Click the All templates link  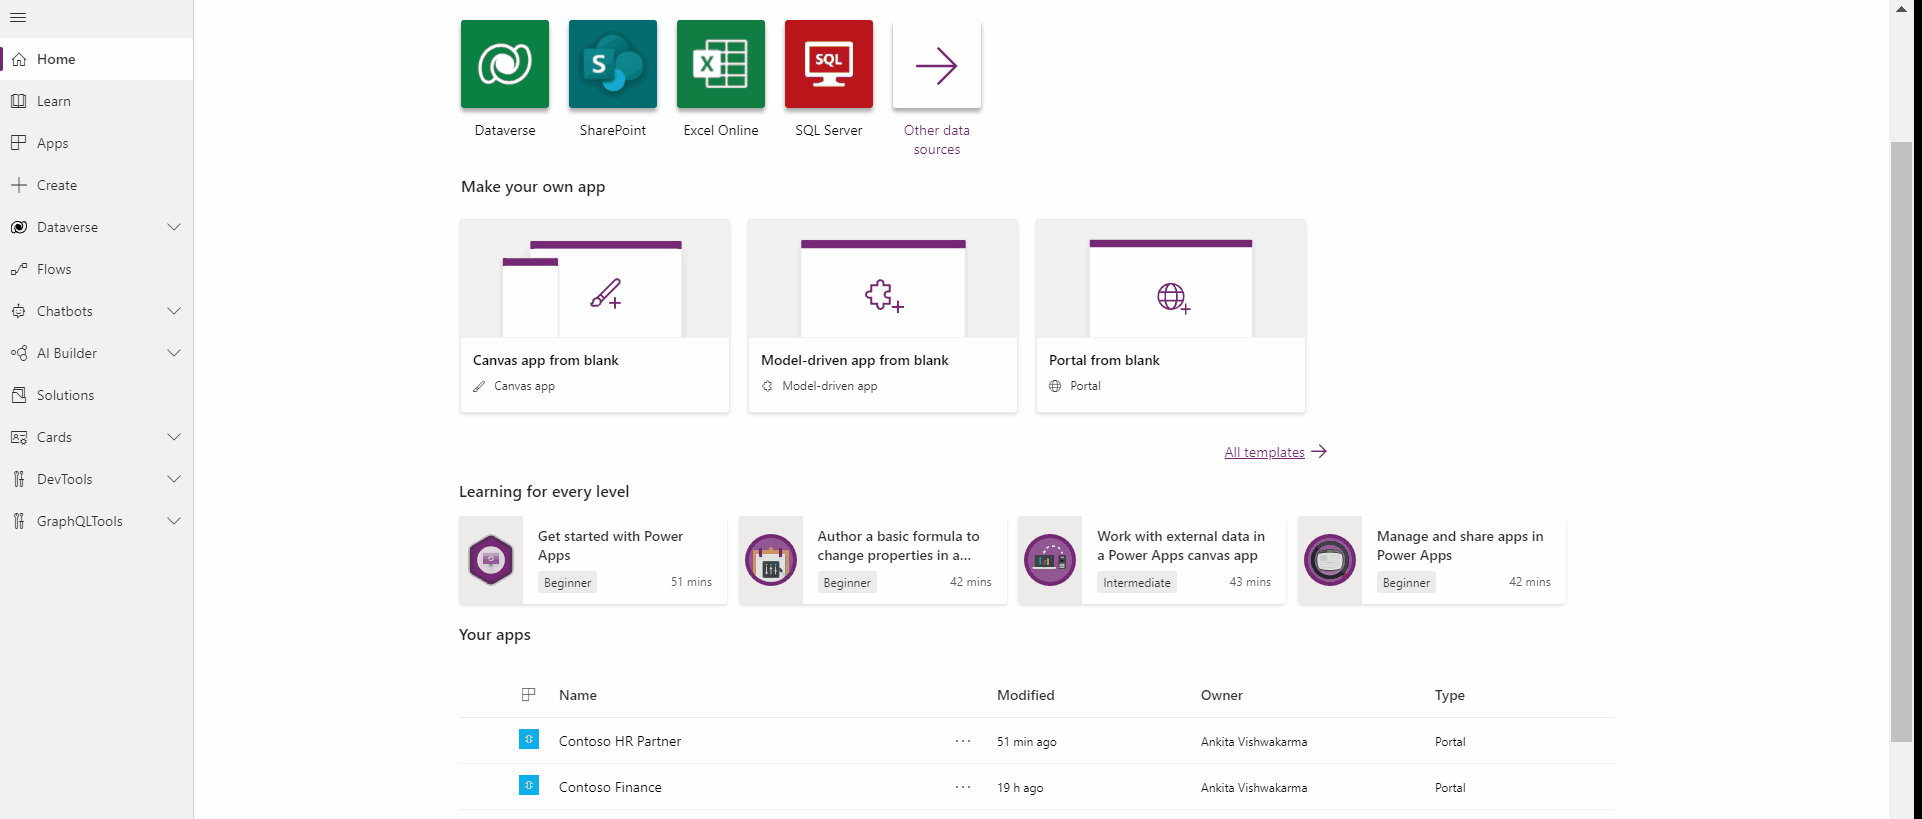click(x=1264, y=452)
